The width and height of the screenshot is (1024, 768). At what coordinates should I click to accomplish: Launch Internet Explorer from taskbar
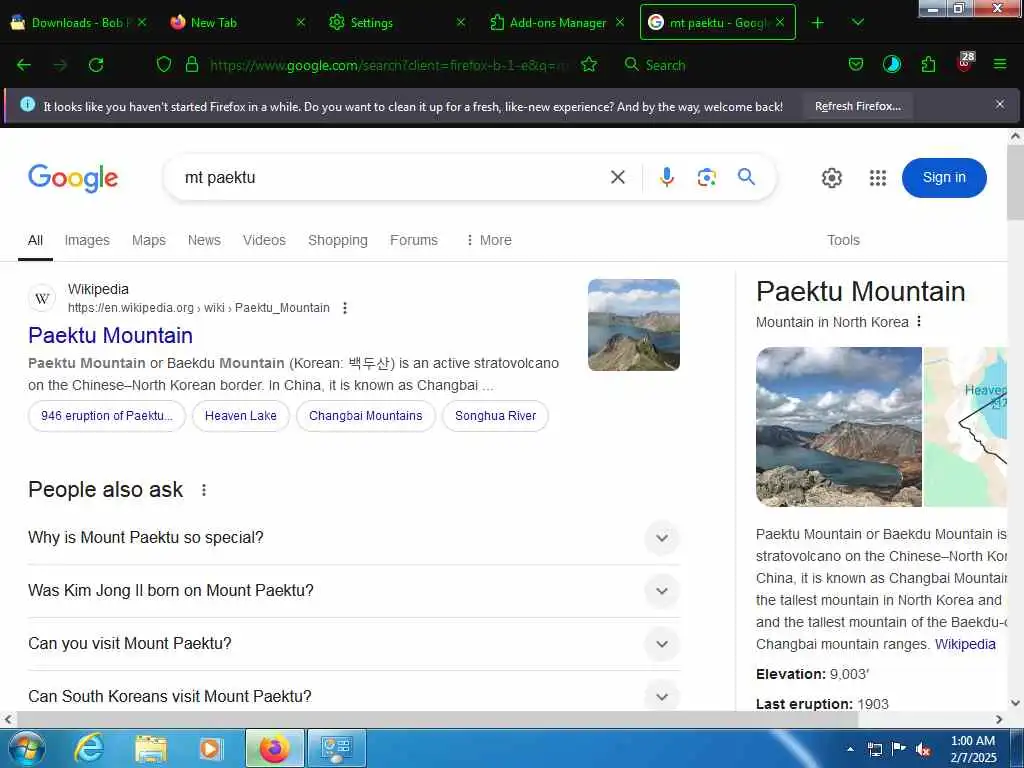(88, 748)
